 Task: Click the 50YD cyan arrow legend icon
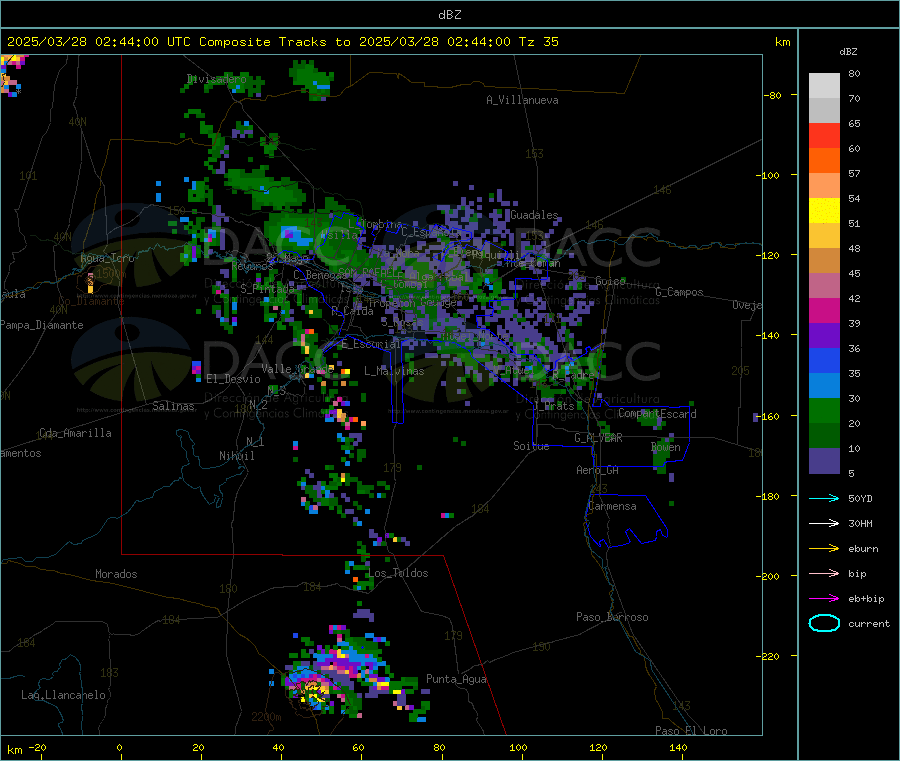pos(824,498)
